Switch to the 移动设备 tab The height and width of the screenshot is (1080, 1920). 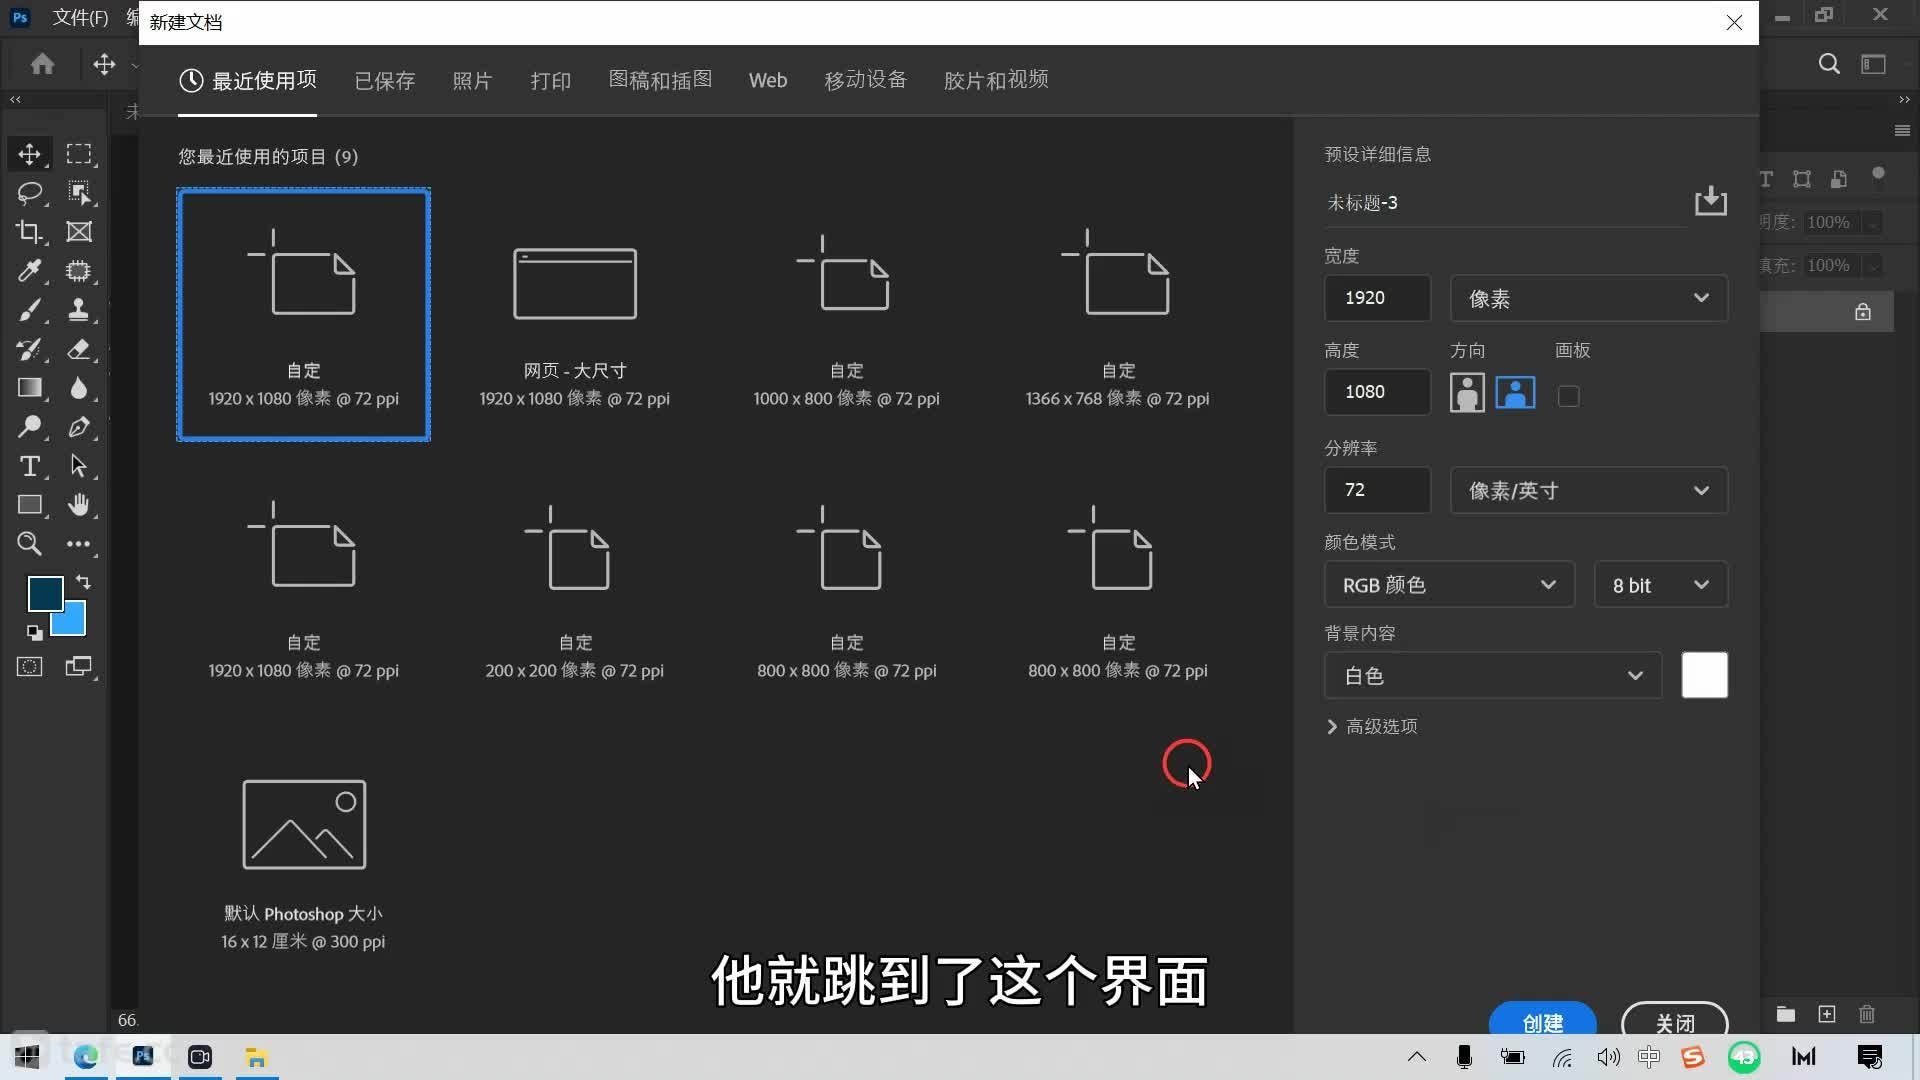coord(866,80)
